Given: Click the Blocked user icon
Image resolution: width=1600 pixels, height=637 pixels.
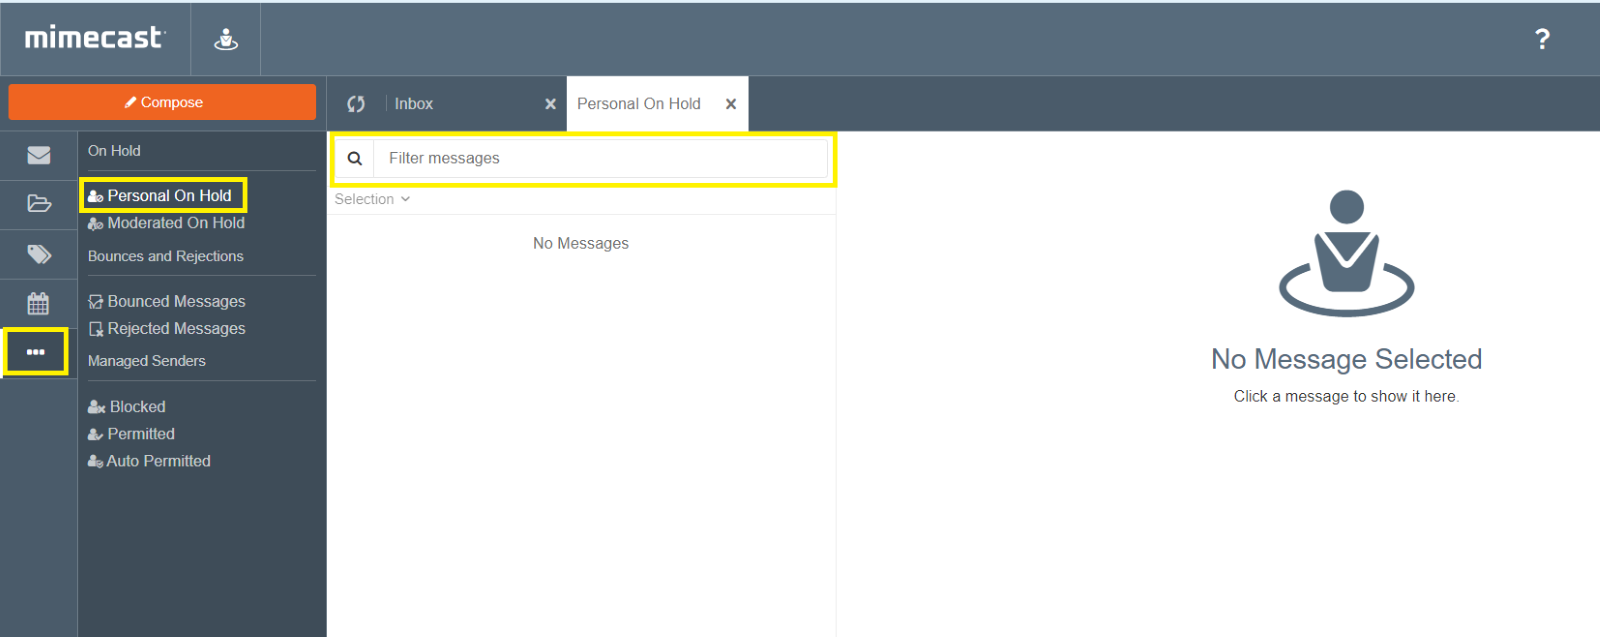Looking at the screenshot, I should click(96, 407).
